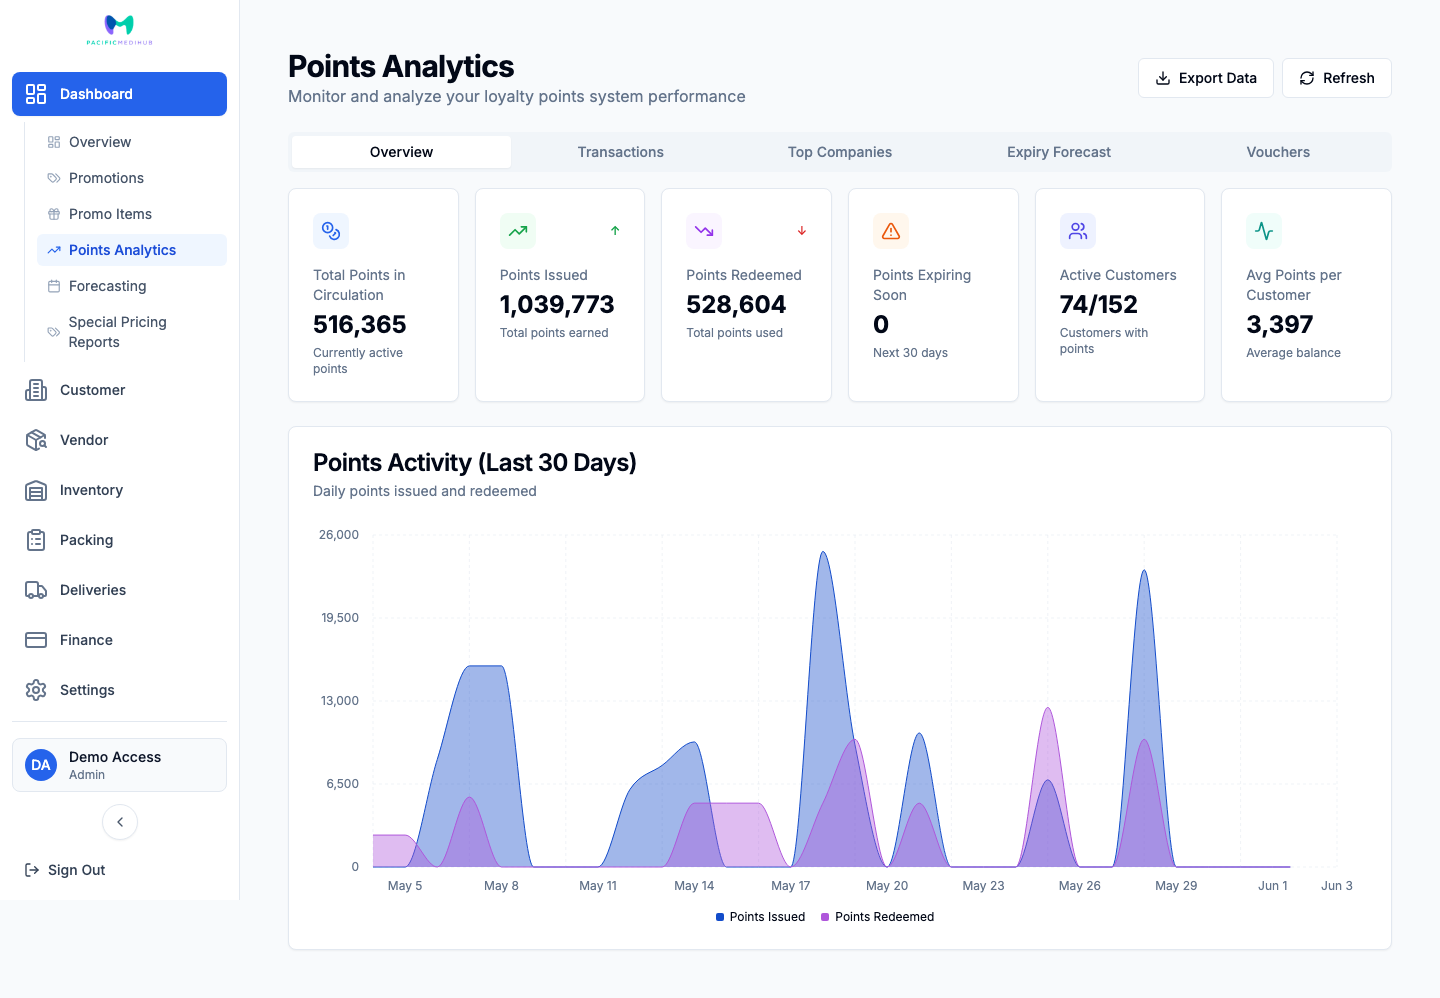Click the 528,604 points redeemed value
The image size is (1440, 998).
pyautogui.click(x=736, y=305)
